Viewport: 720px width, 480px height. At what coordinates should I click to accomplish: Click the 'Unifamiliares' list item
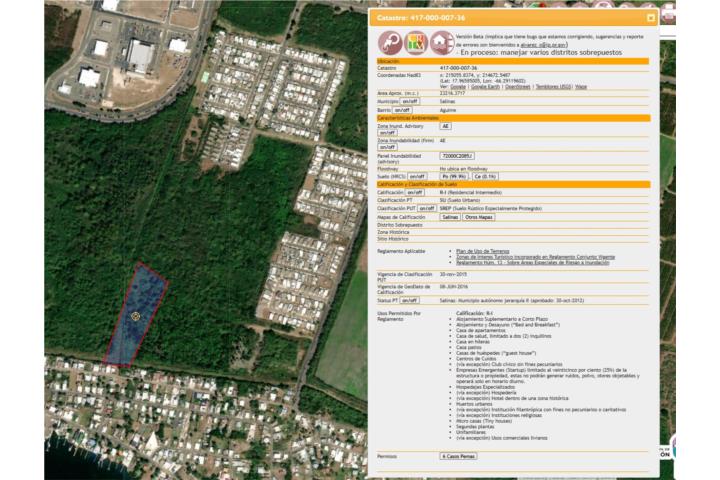[x=471, y=432]
